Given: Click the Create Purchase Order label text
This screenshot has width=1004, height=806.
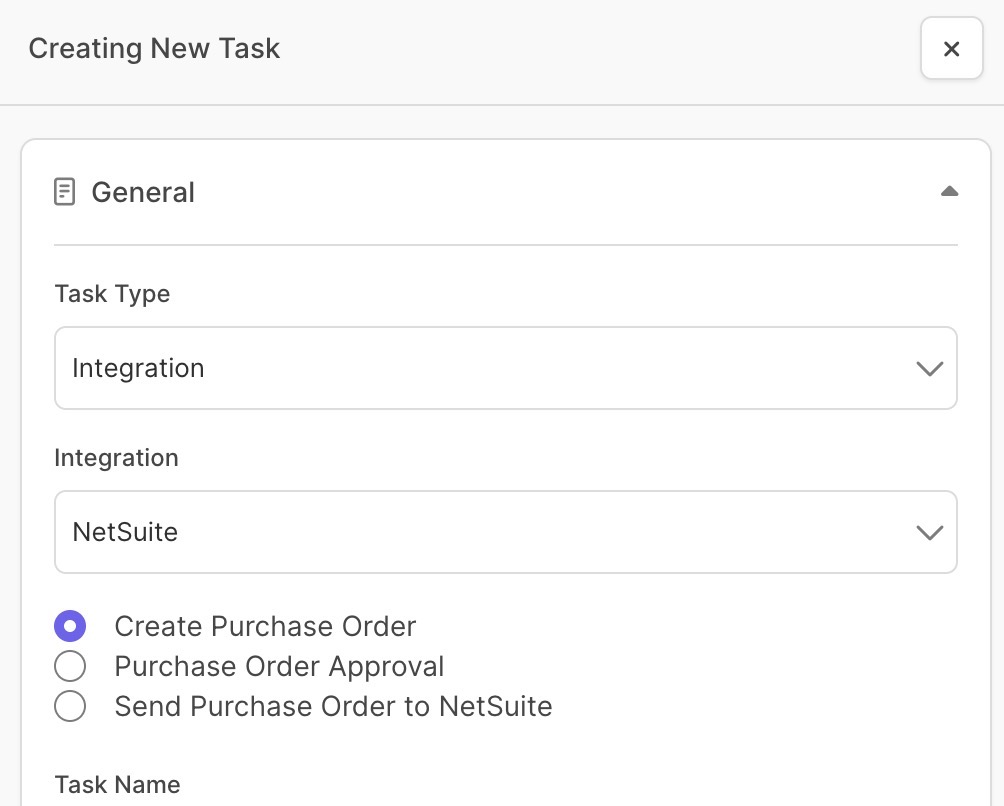Looking at the screenshot, I should tap(265, 626).
